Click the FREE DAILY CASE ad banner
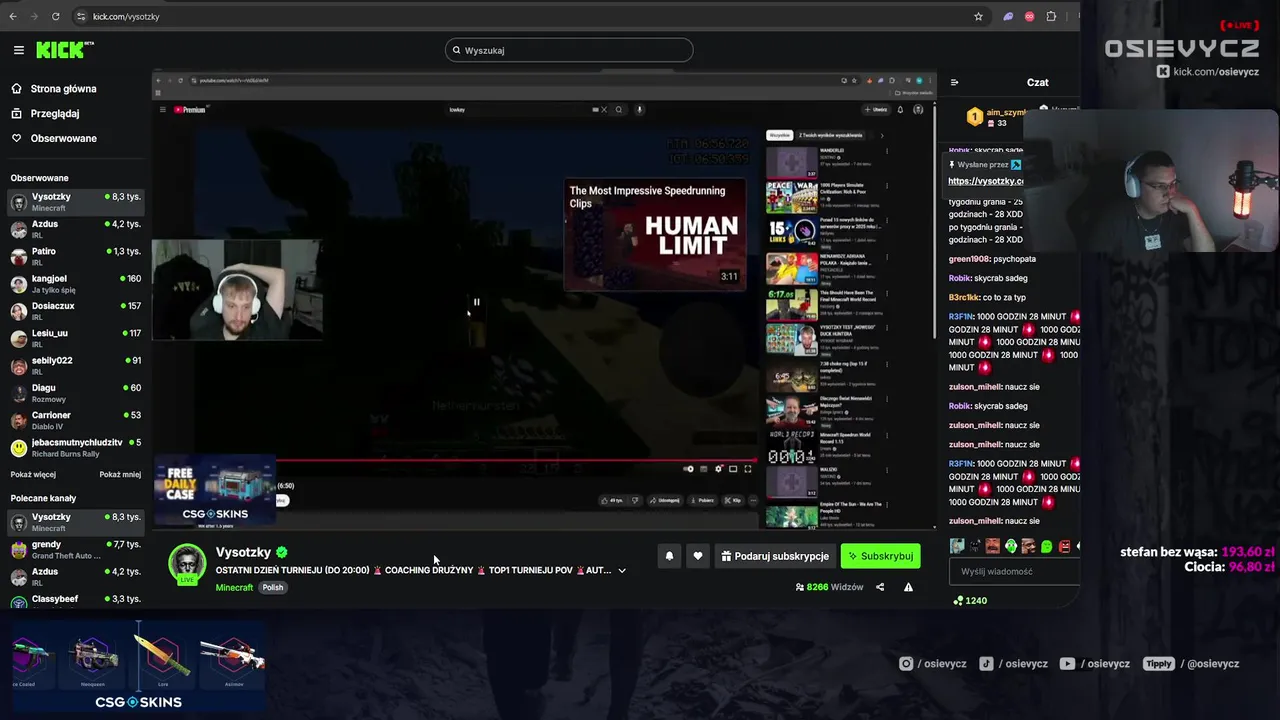The width and height of the screenshot is (1280, 720). click(215, 493)
